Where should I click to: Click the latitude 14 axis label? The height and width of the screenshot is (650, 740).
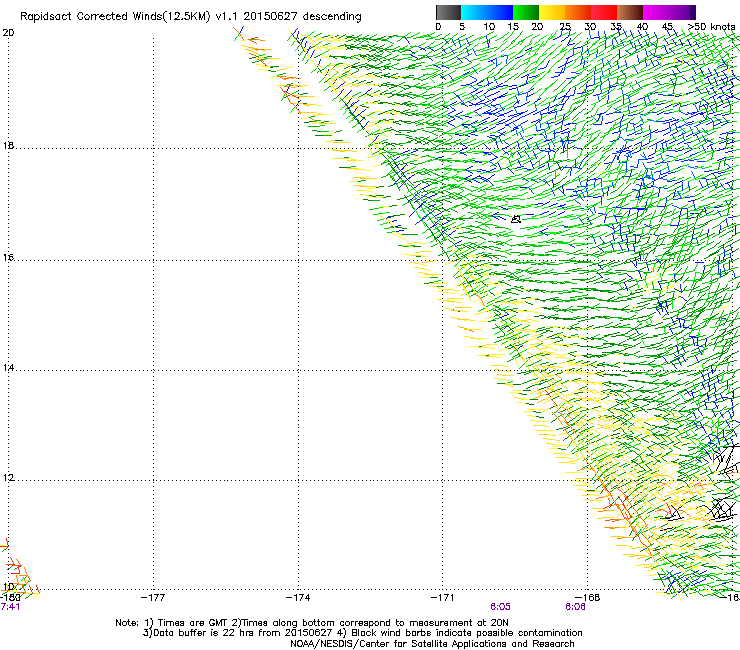8,368
